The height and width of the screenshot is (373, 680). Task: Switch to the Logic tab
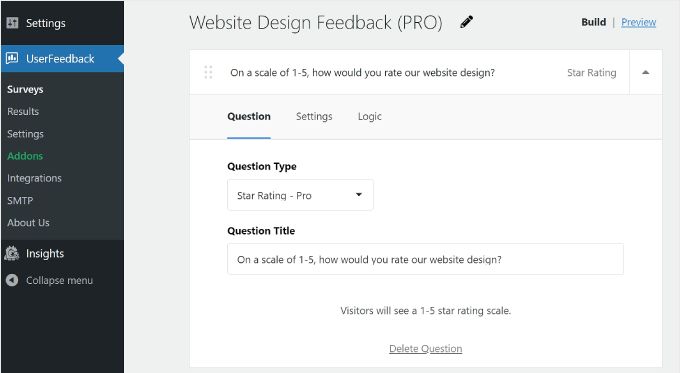click(x=369, y=116)
